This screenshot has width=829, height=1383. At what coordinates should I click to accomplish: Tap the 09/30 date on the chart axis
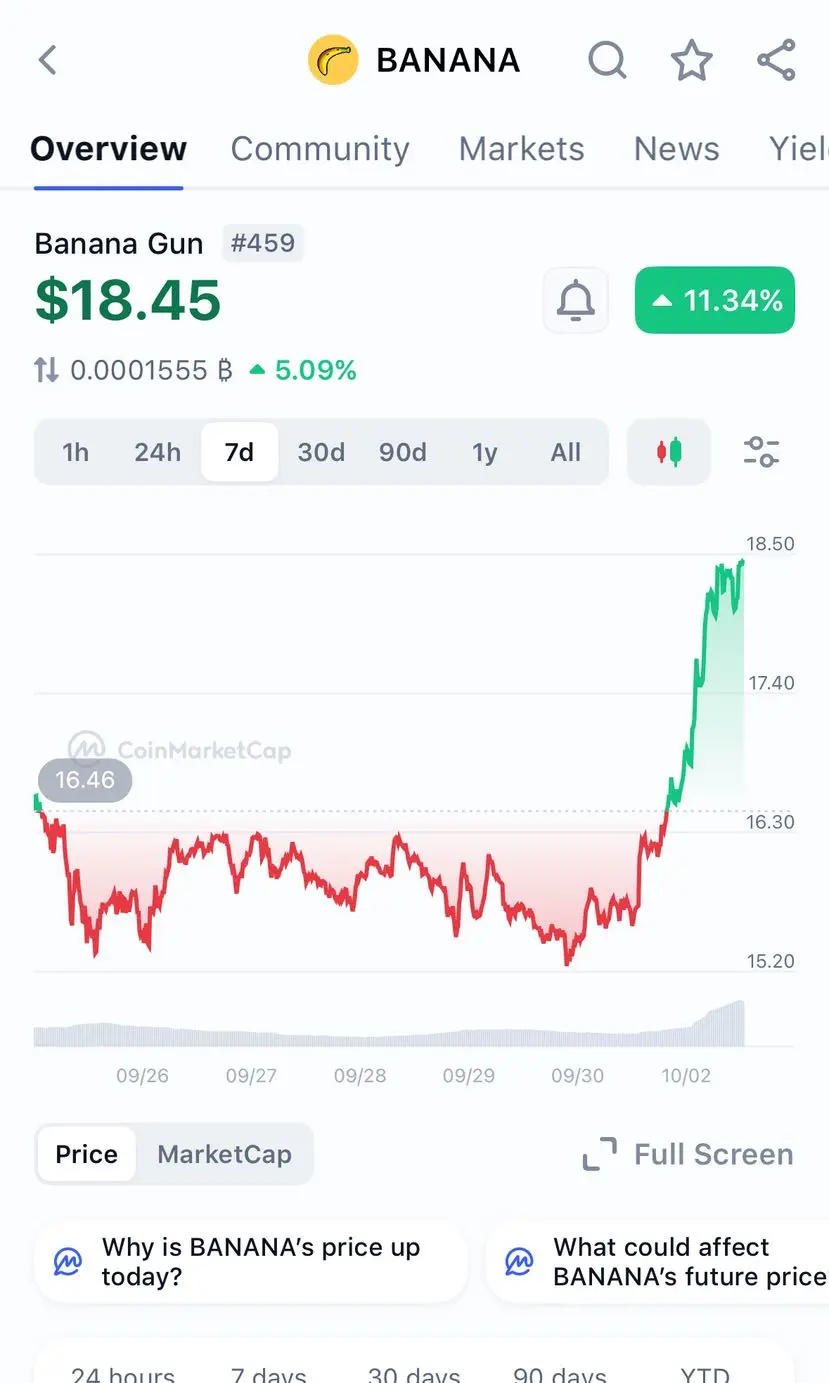(x=578, y=1076)
